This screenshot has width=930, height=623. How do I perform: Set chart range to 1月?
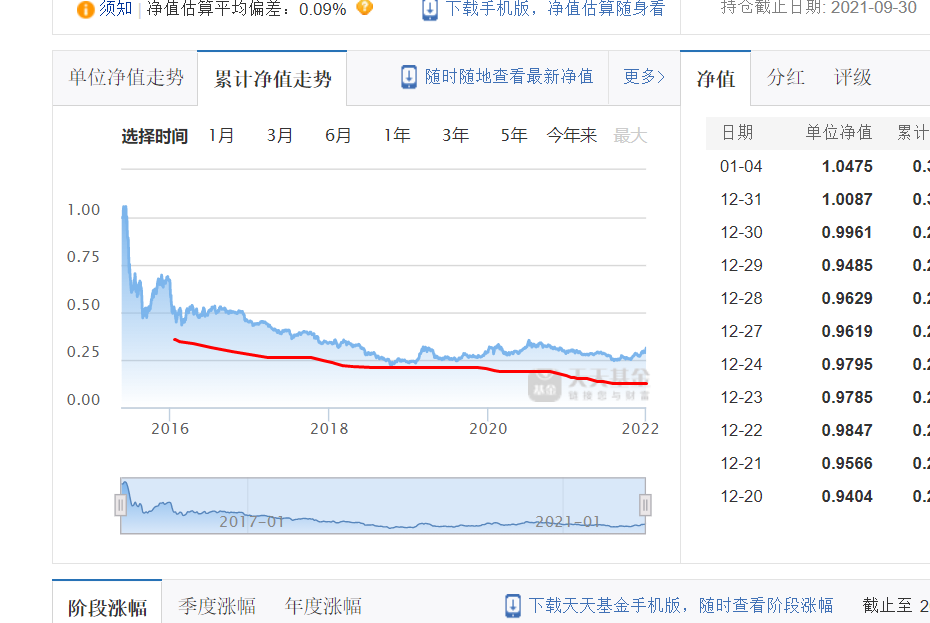pyautogui.click(x=221, y=135)
